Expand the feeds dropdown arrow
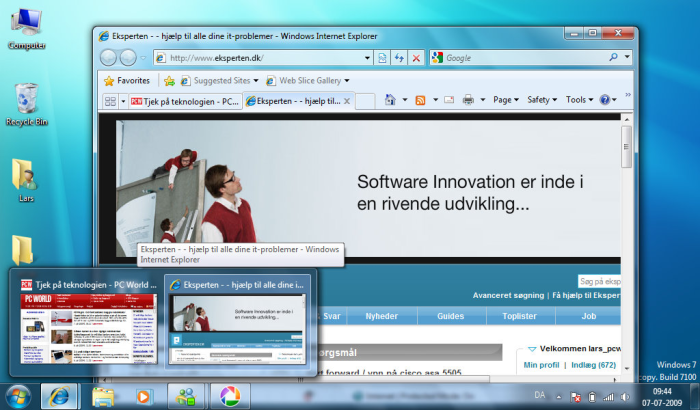This screenshot has width=700, height=410. (435, 100)
